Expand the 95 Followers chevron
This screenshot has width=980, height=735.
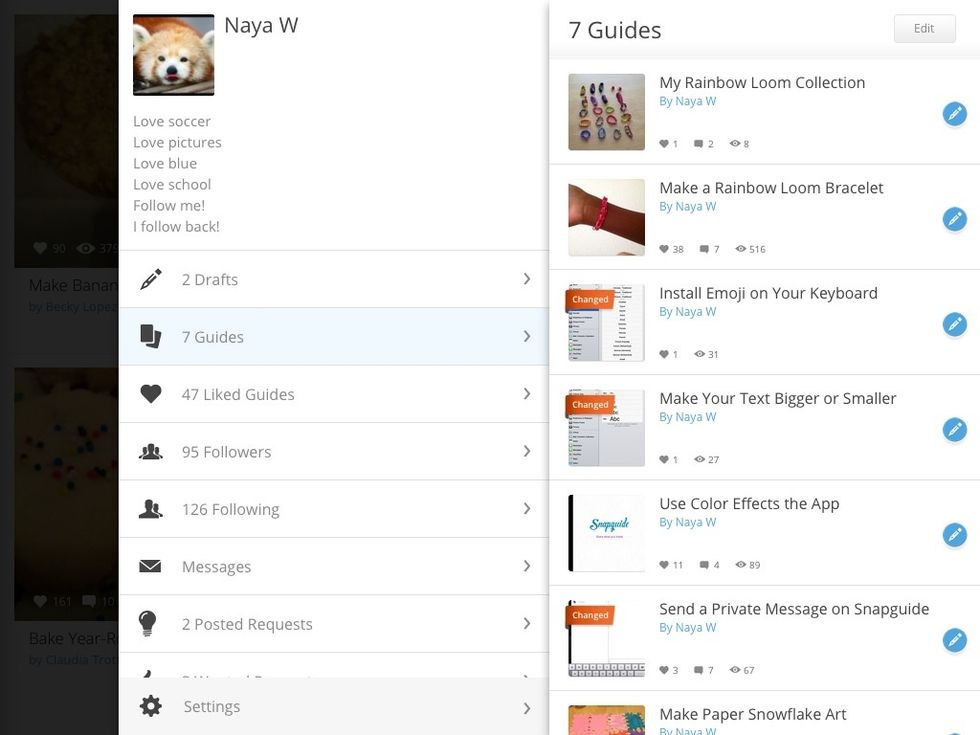coord(527,451)
